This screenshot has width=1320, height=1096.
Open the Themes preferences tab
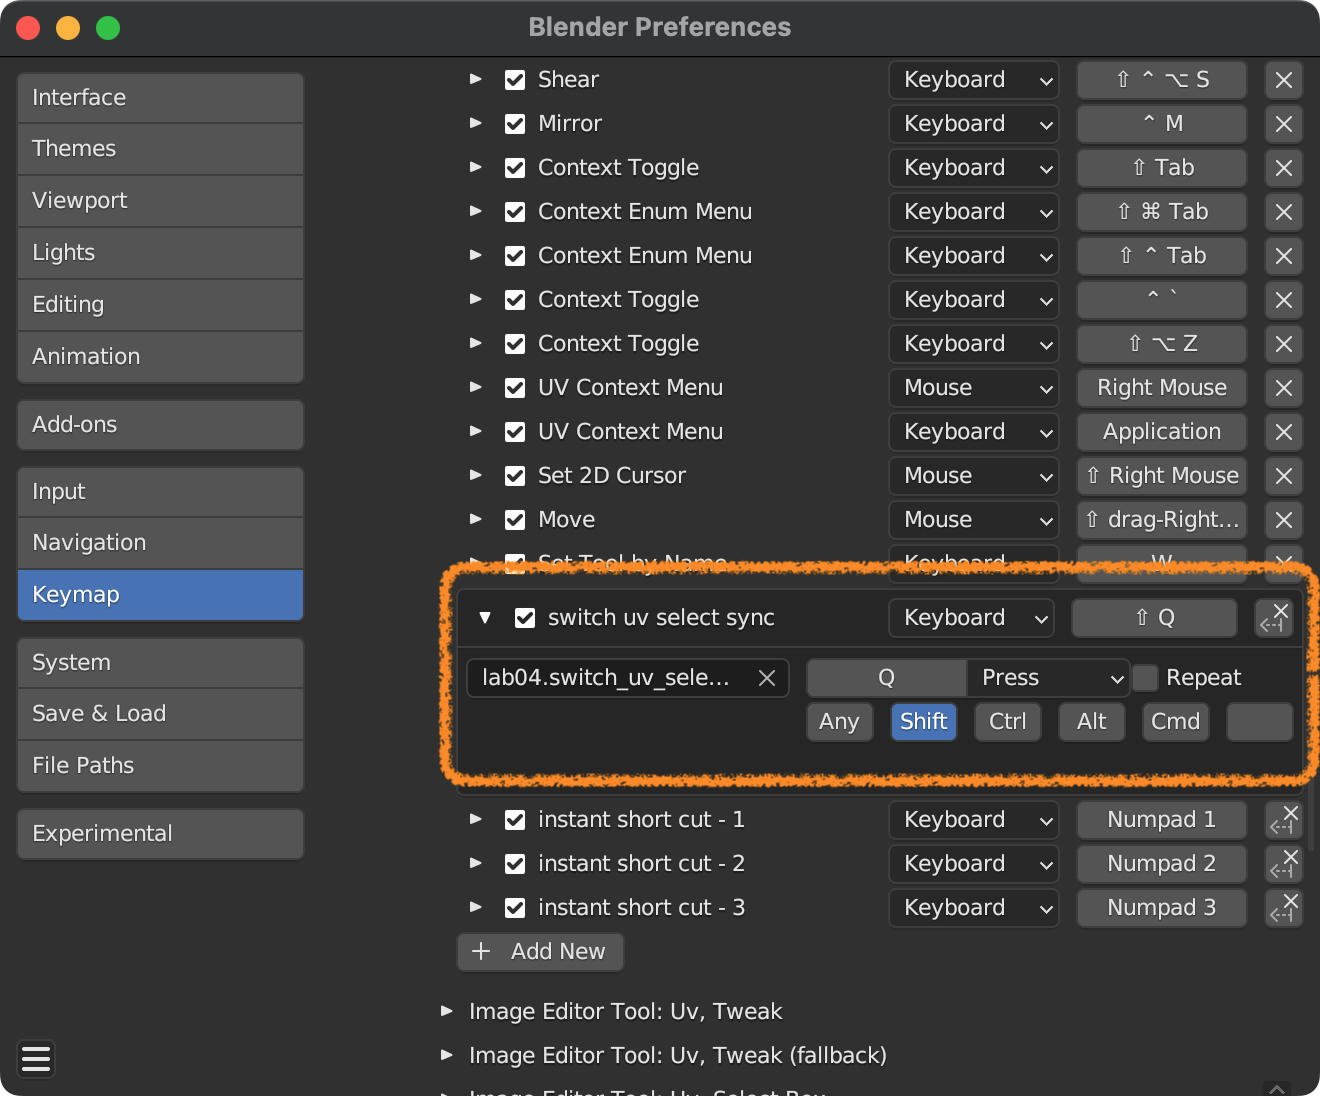pos(160,149)
